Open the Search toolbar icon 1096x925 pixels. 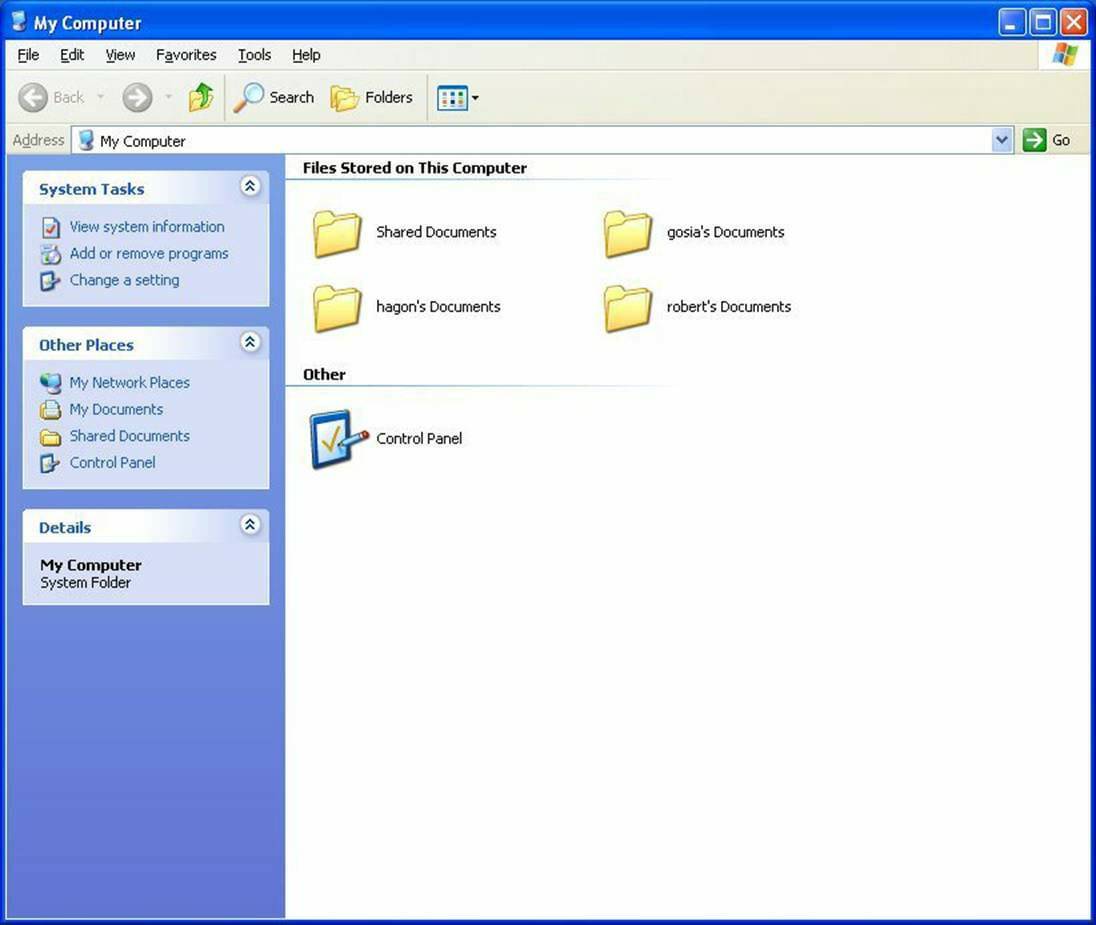click(273, 97)
